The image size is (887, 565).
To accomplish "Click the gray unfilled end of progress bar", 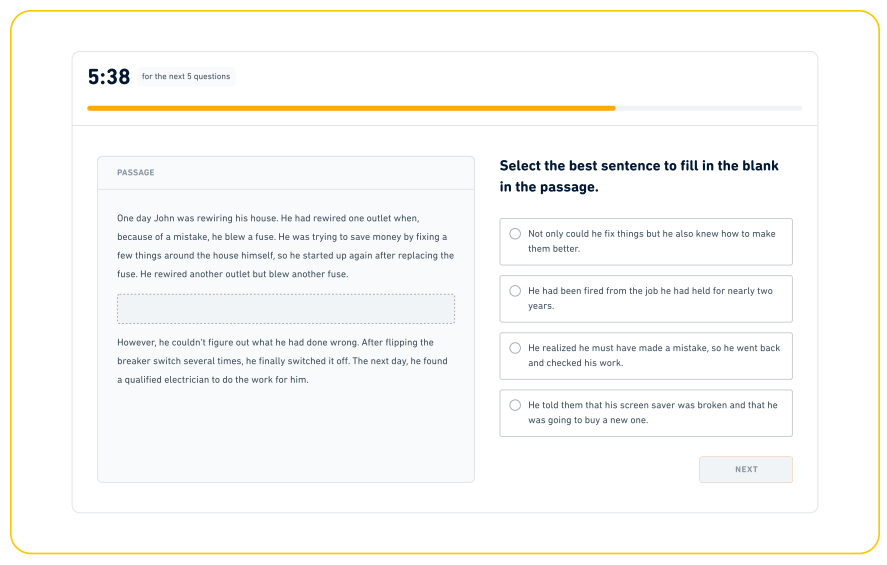I will [x=708, y=108].
